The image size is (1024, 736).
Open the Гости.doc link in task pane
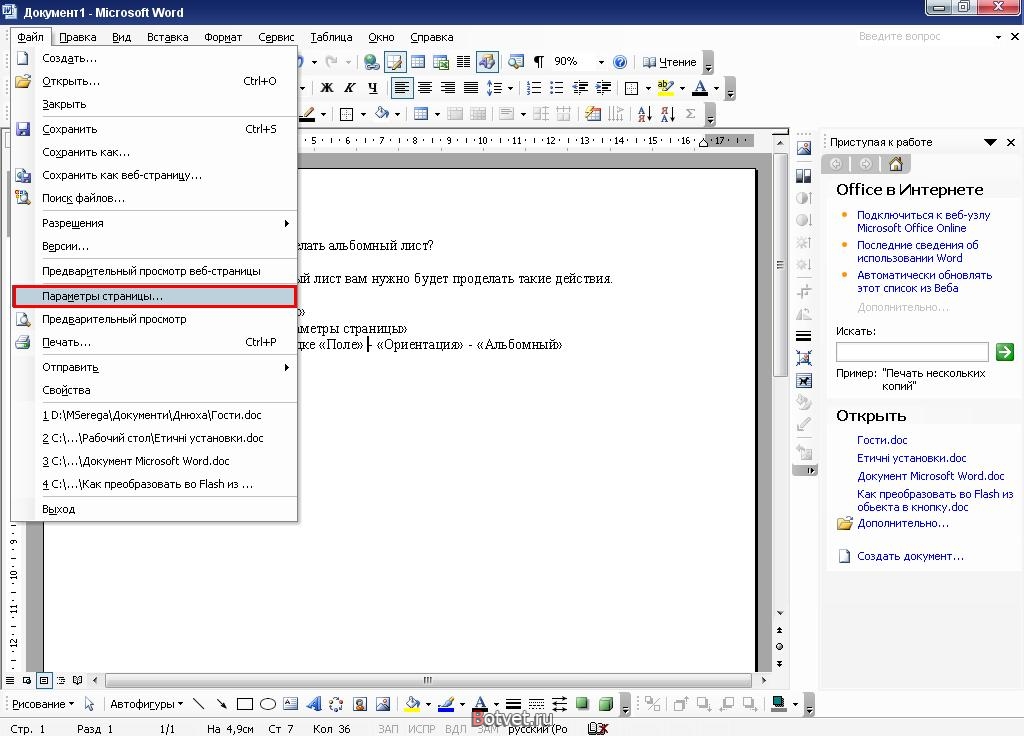click(882, 440)
